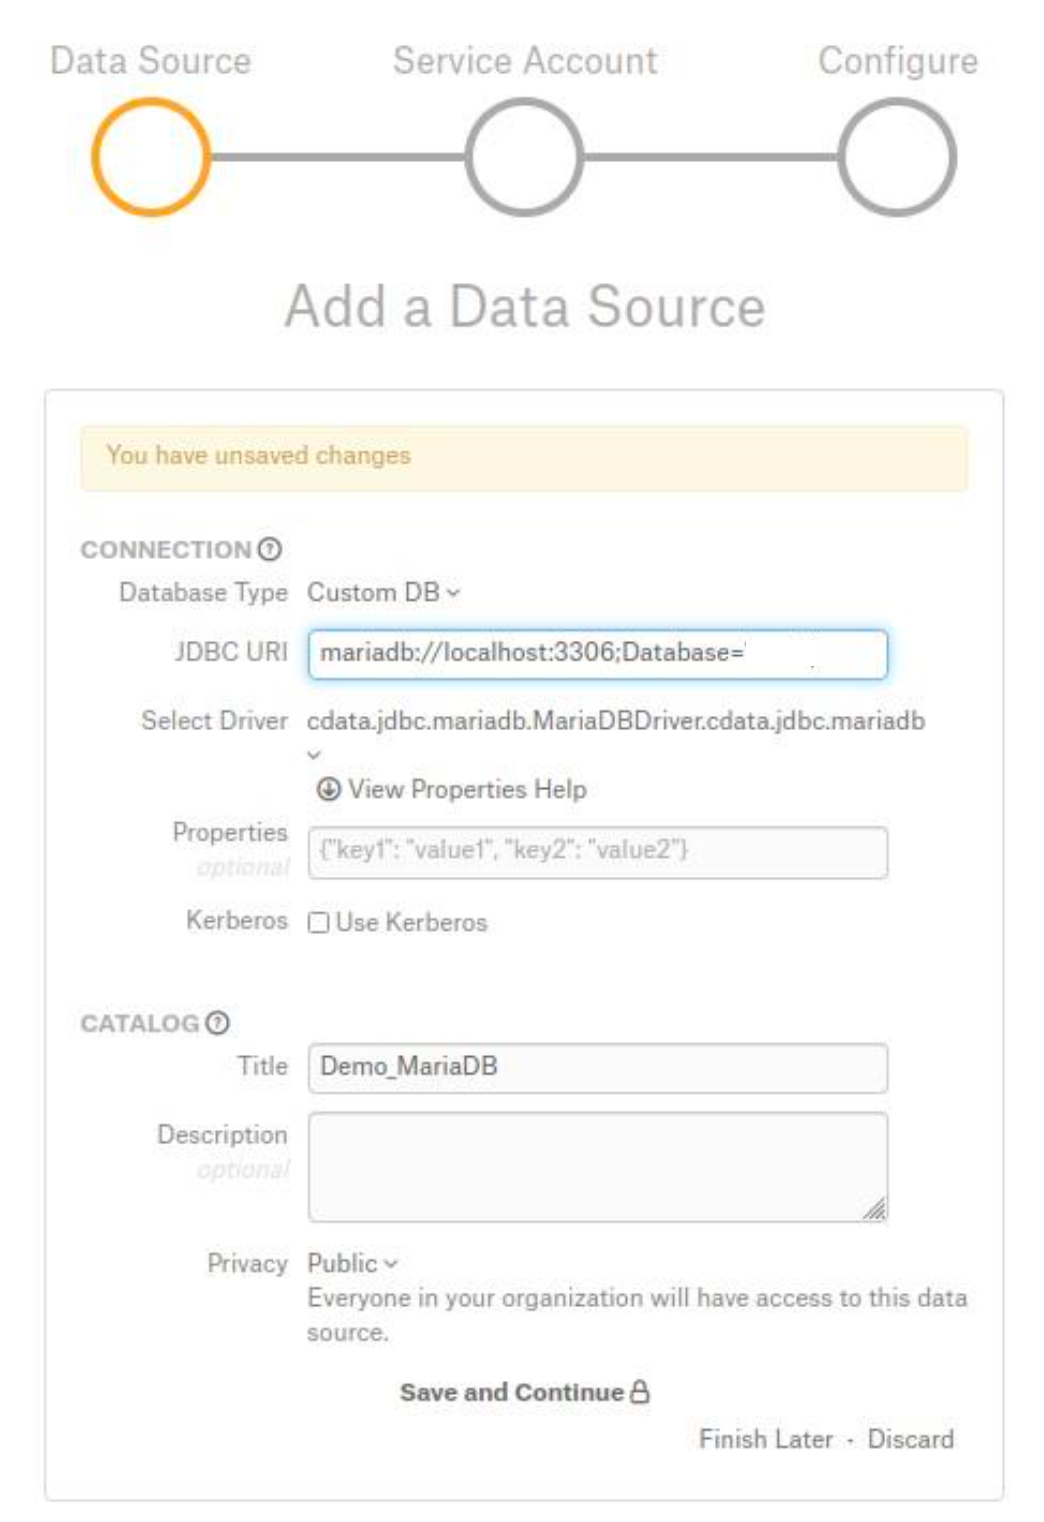Open the Privacy Public dropdown

coord(352,1263)
